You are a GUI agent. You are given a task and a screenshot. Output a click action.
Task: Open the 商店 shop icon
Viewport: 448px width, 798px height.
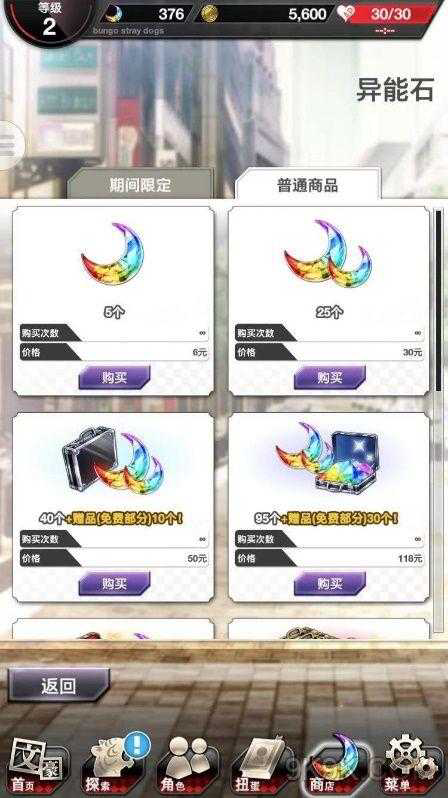pyautogui.click(x=337, y=765)
